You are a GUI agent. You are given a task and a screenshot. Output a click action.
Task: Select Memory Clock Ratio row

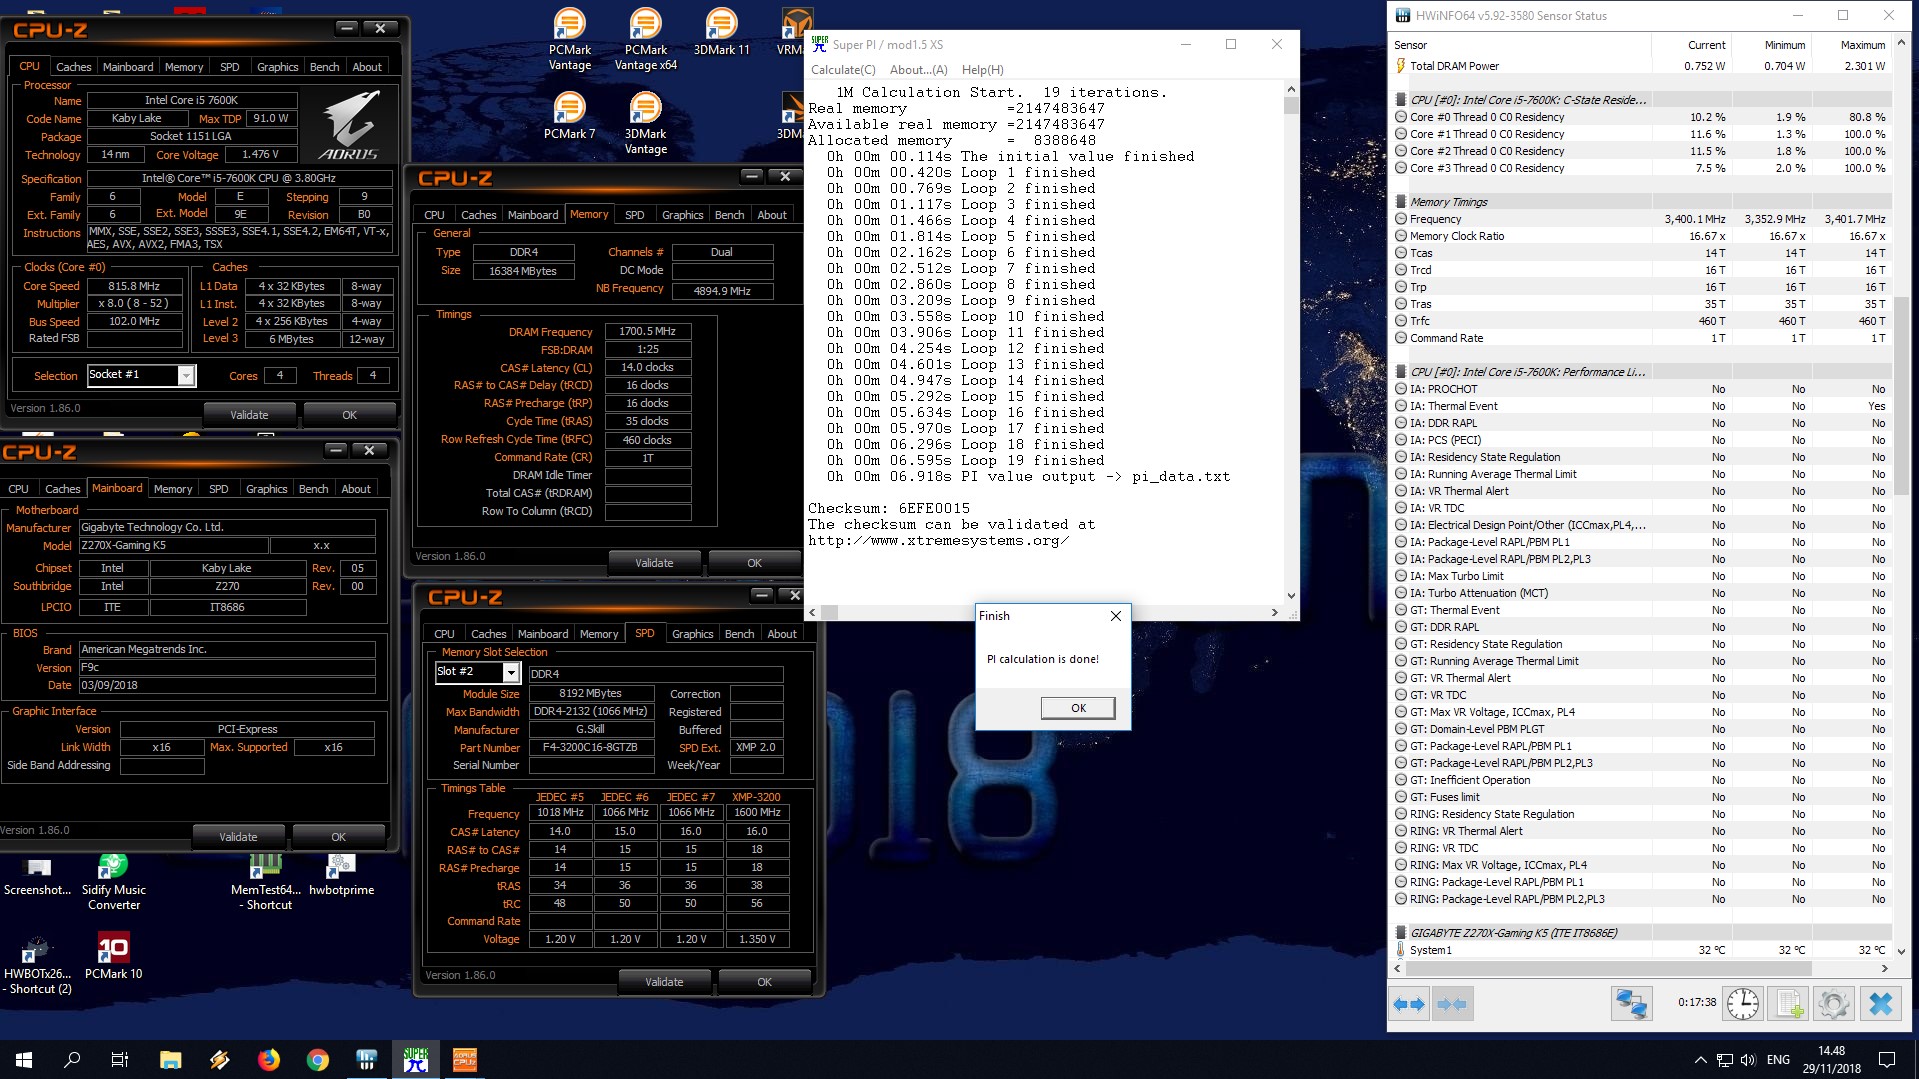tap(1641, 236)
